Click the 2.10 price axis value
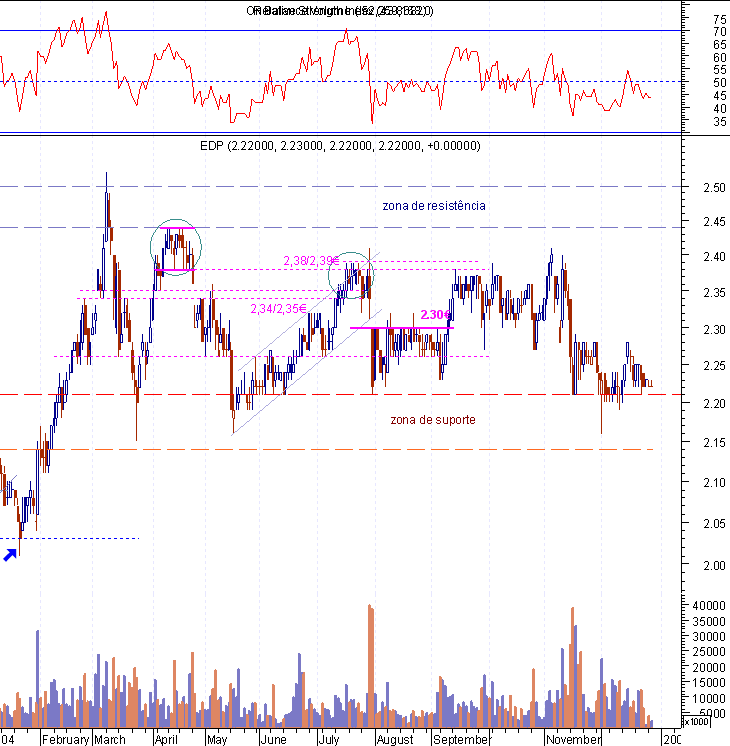730x746 pixels. (714, 483)
